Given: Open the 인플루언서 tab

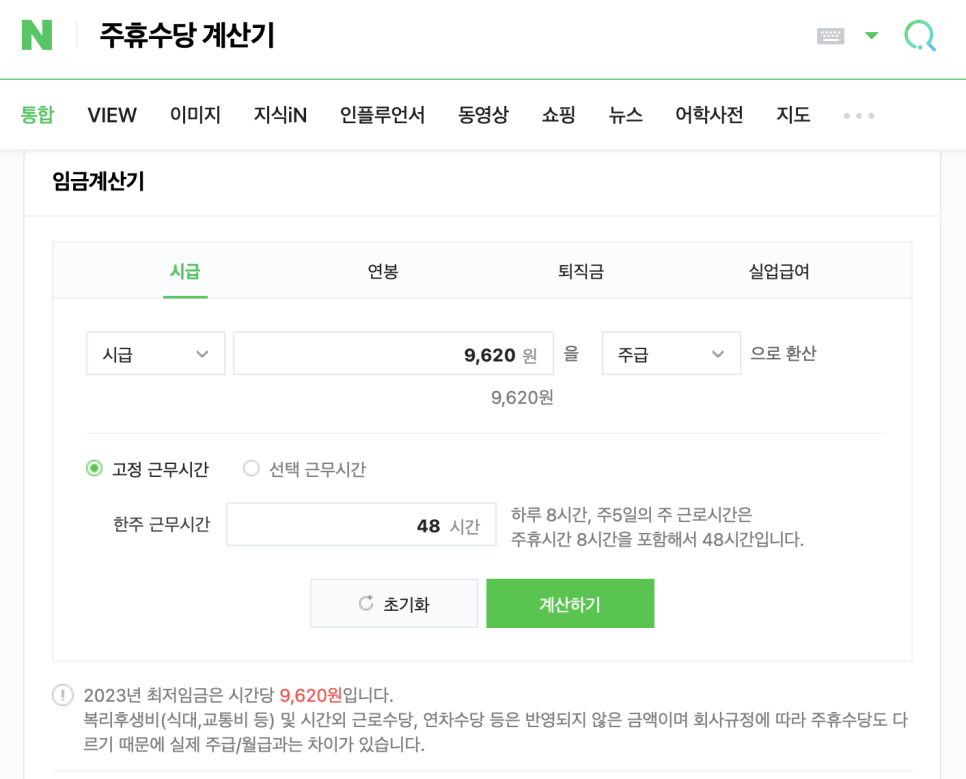Looking at the screenshot, I should tap(382, 115).
